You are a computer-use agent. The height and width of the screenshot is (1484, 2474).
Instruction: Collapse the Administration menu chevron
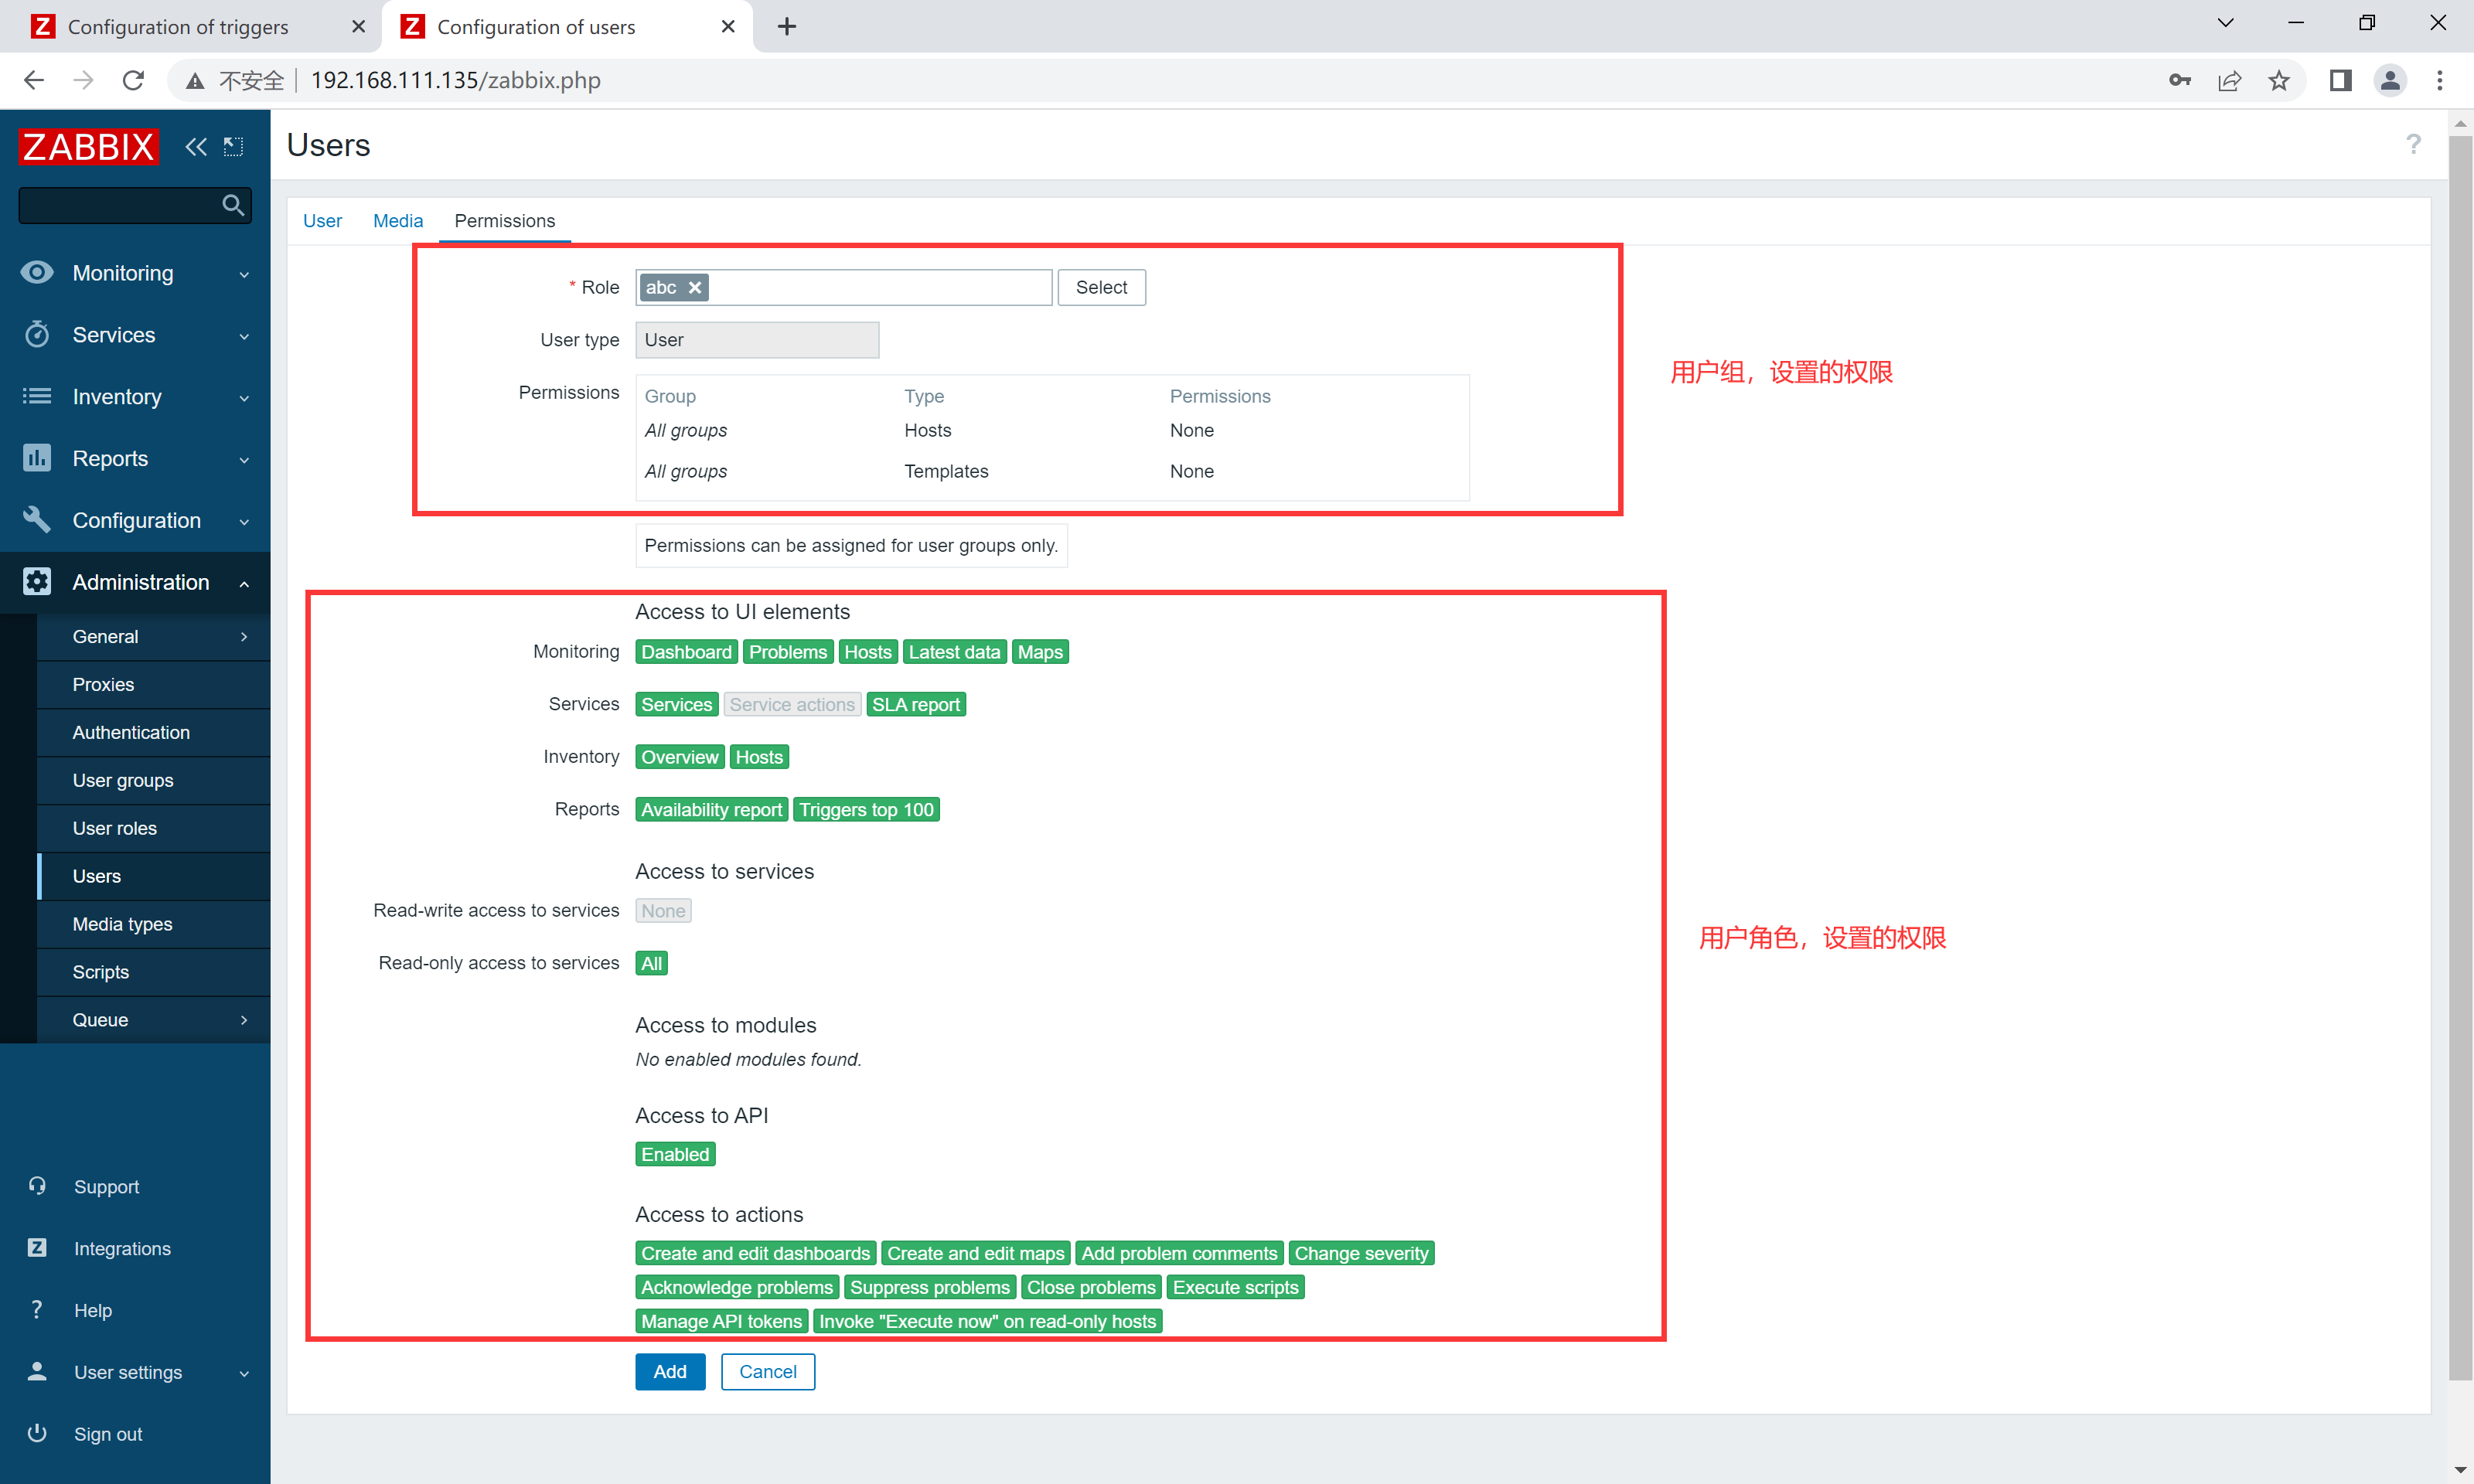click(244, 583)
